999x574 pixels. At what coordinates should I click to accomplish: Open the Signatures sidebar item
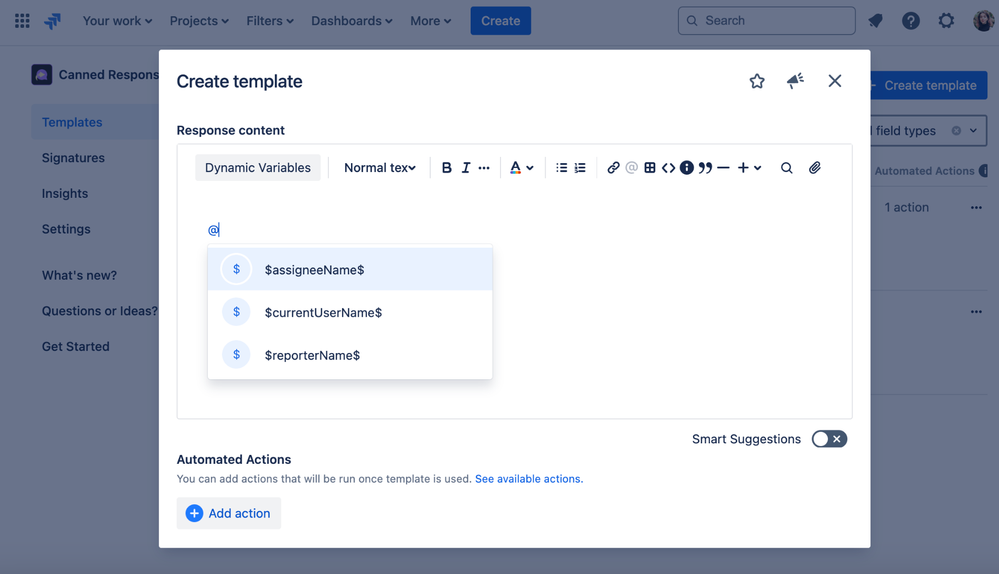pos(73,157)
